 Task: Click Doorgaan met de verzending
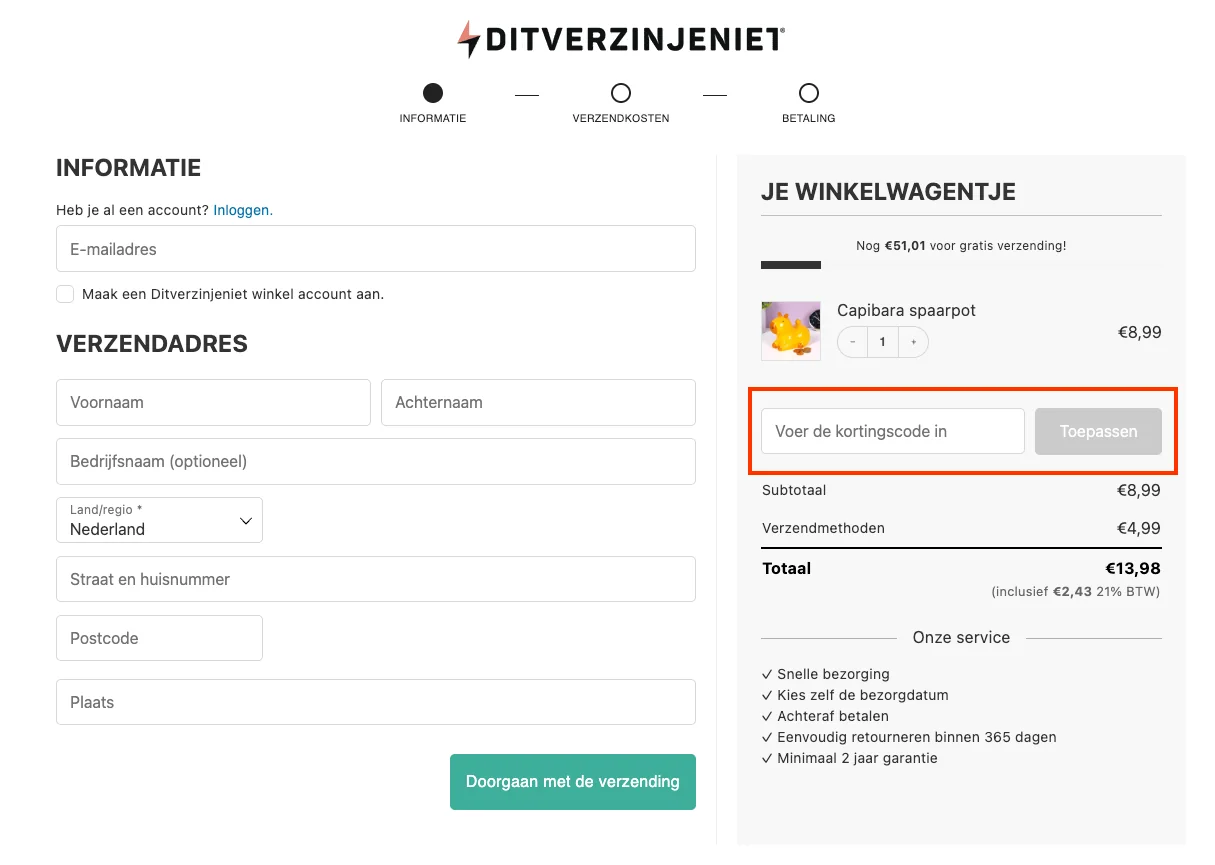coord(572,781)
